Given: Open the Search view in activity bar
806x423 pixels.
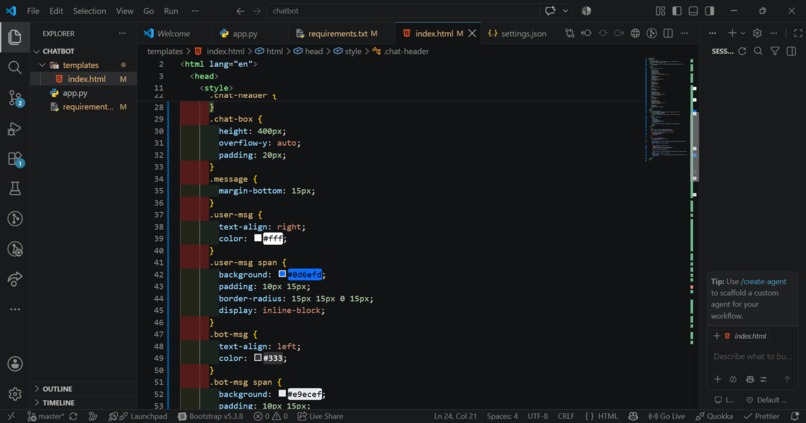Looking at the screenshot, I should (x=15, y=68).
